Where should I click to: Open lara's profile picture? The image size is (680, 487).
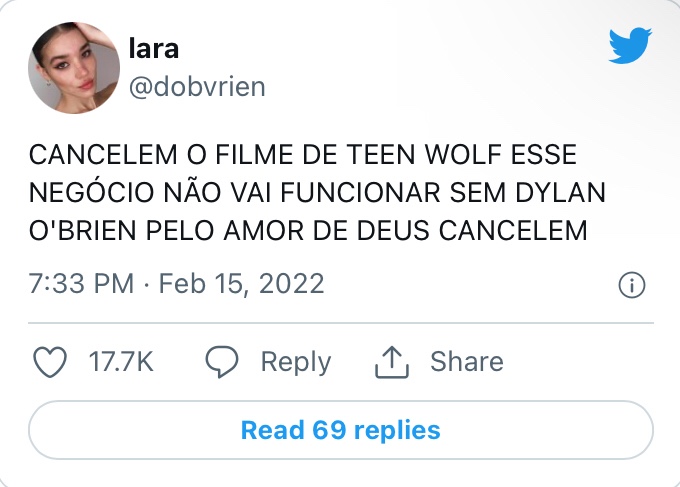(x=75, y=68)
